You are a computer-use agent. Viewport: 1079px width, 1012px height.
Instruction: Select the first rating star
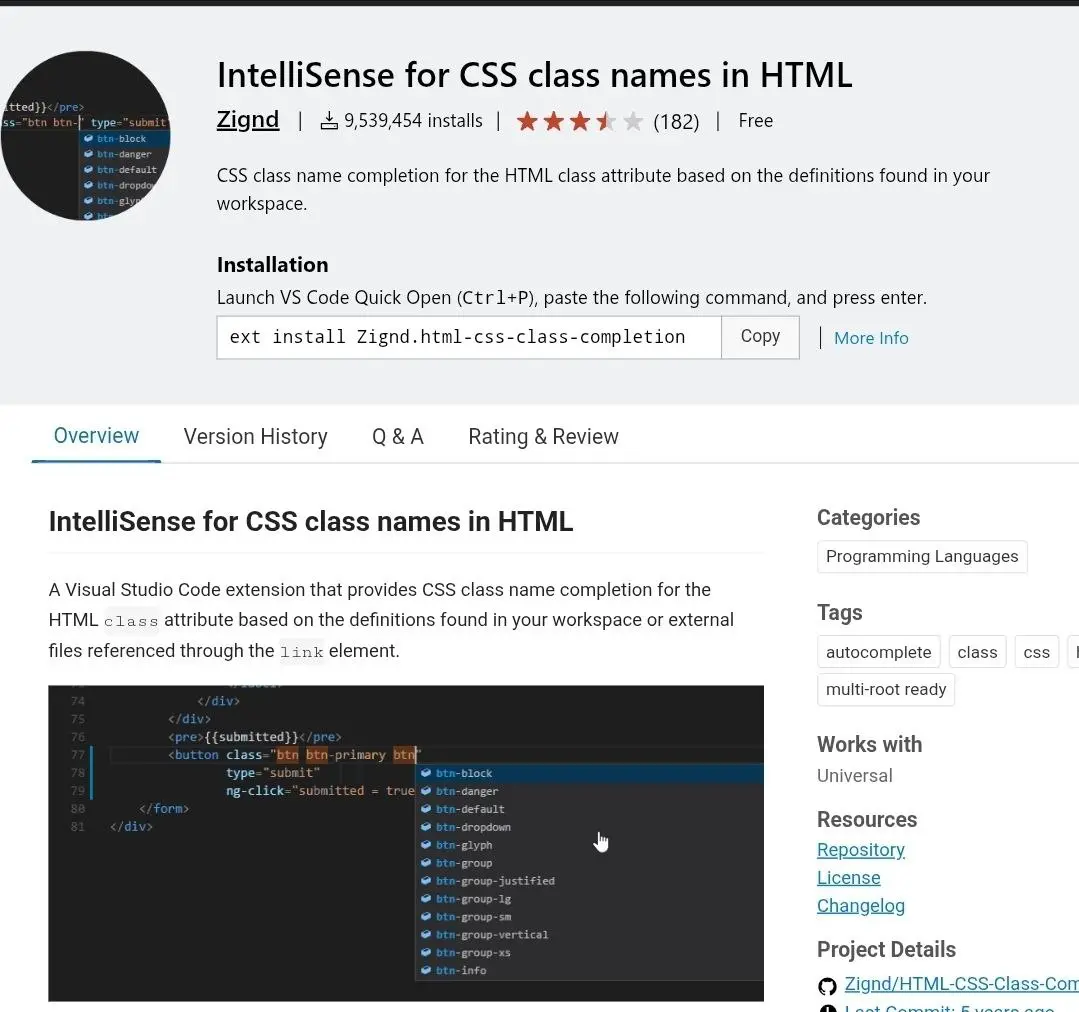coord(527,120)
